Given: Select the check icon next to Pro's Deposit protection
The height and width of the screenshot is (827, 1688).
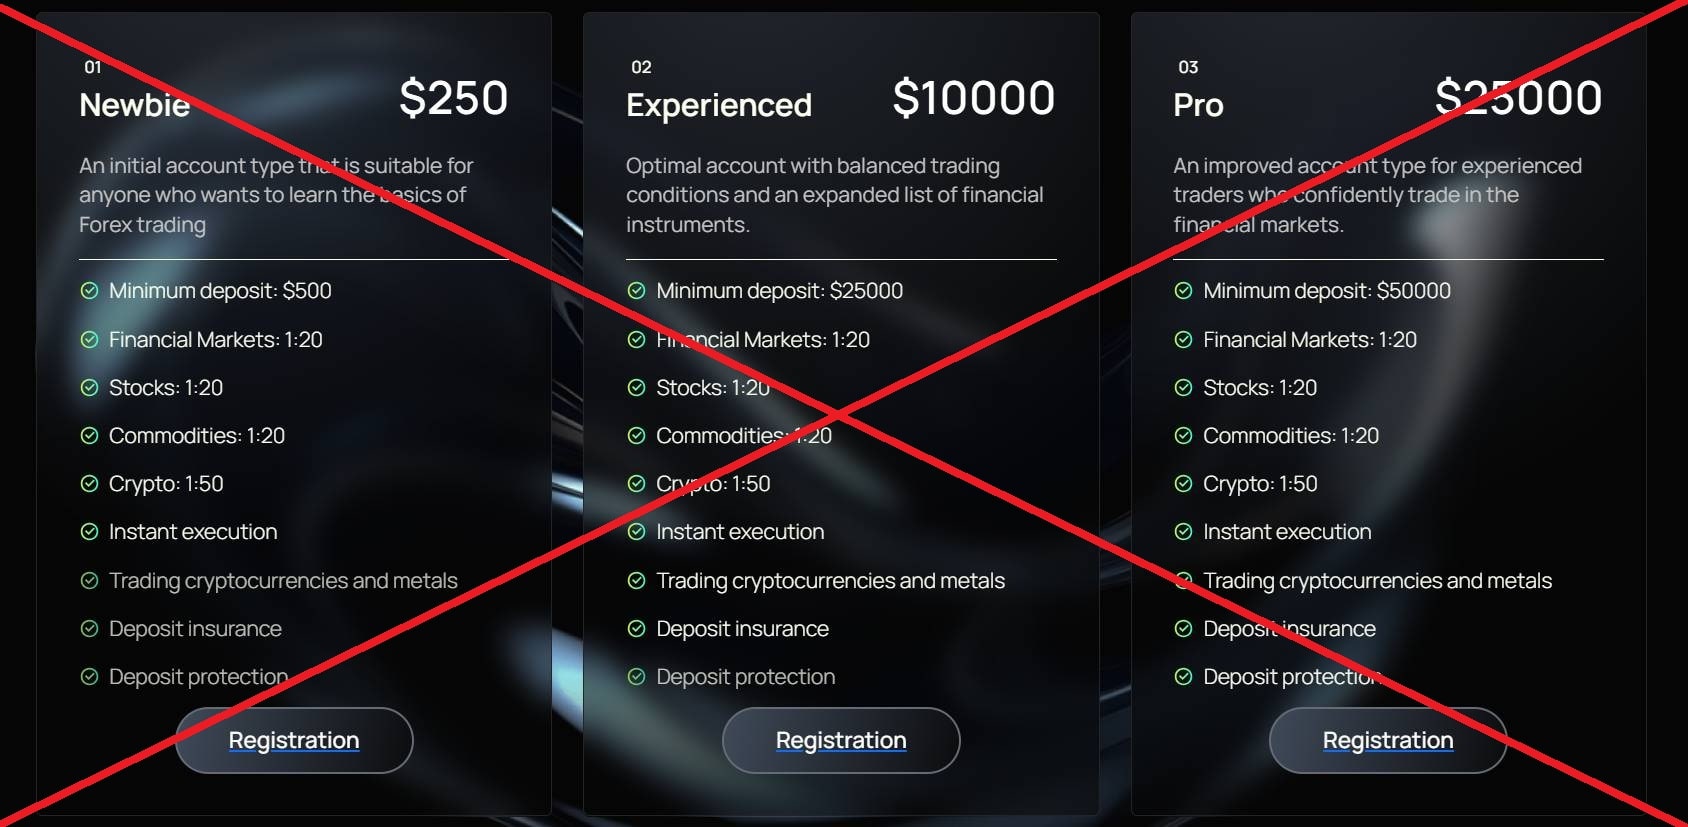Looking at the screenshot, I should tap(1182, 677).
